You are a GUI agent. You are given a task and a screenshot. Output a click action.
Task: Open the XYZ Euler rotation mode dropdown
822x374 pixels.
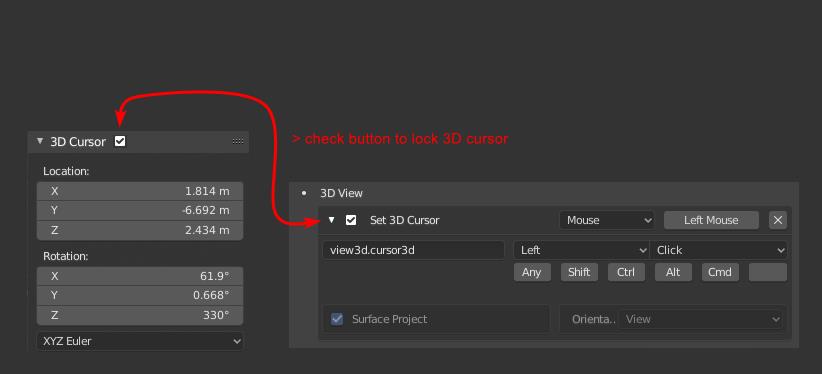(140, 341)
